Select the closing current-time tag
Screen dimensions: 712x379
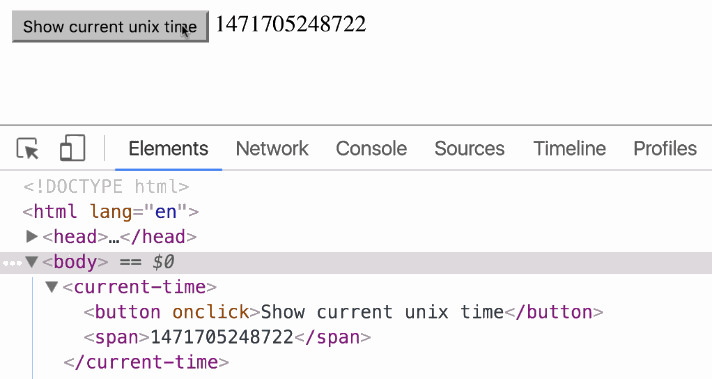point(146,362)
